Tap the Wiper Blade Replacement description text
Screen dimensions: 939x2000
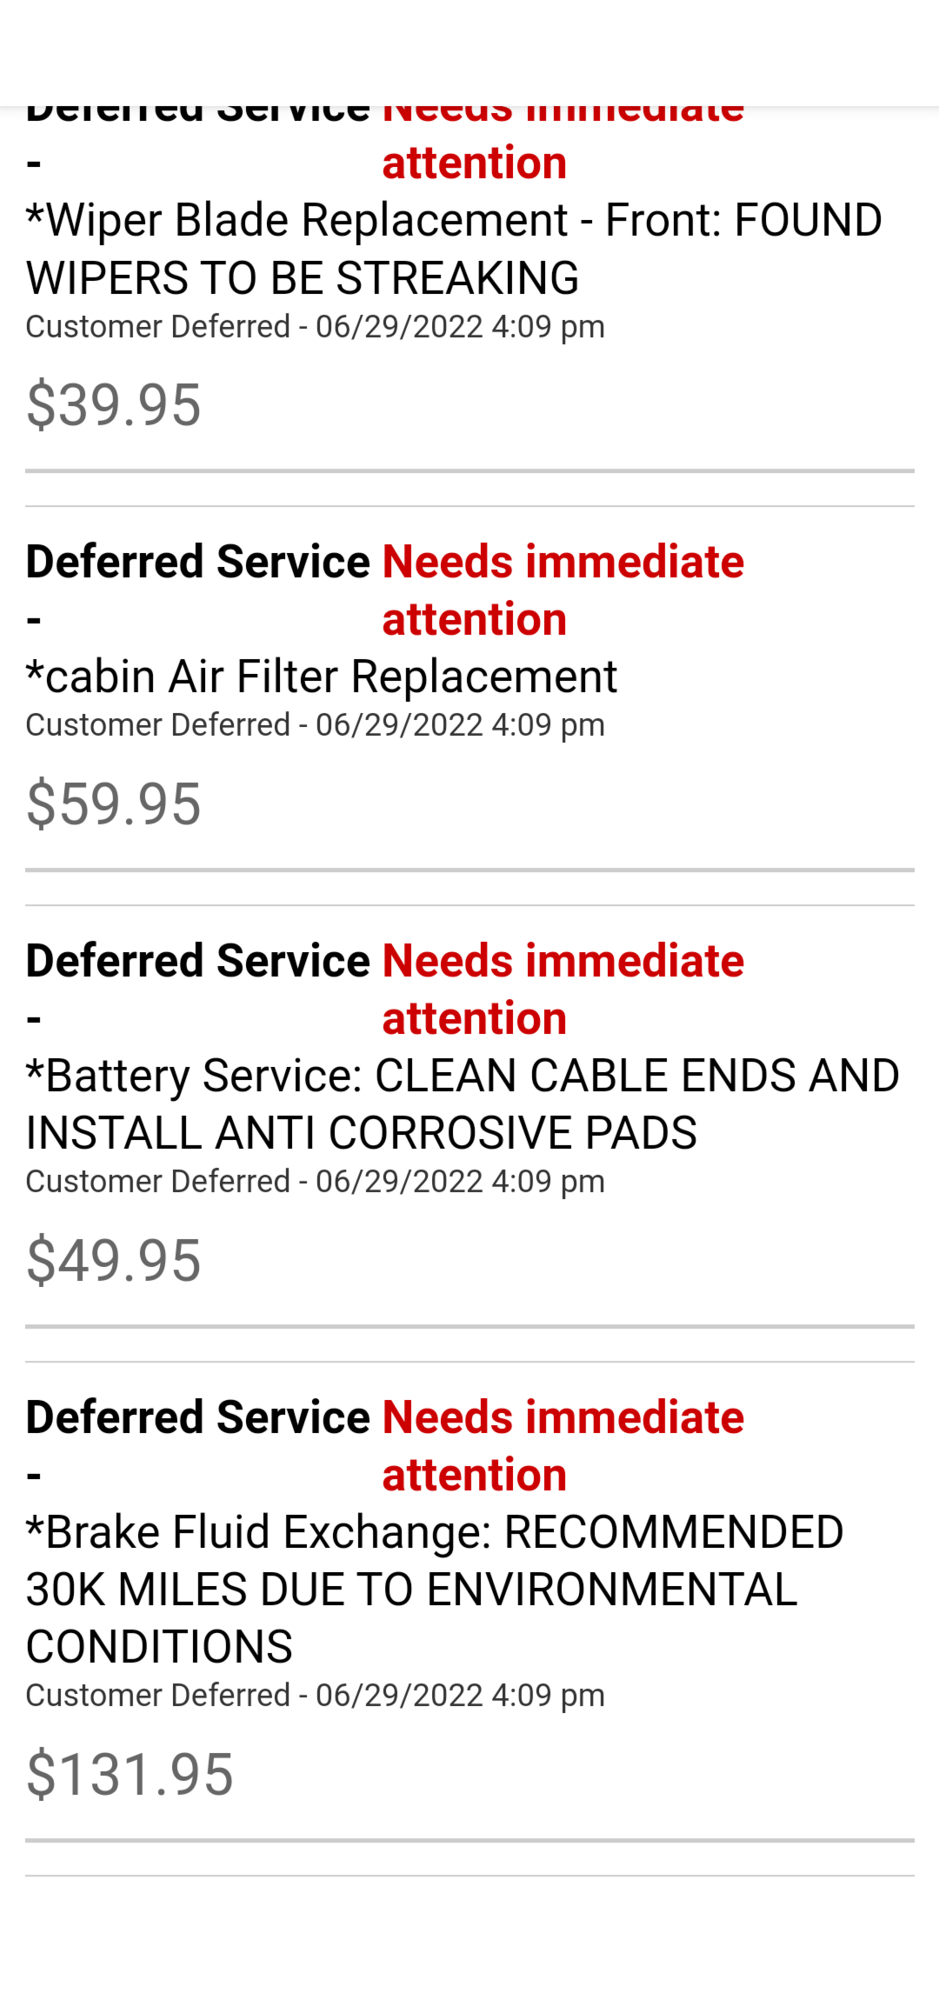click(453, 248)
